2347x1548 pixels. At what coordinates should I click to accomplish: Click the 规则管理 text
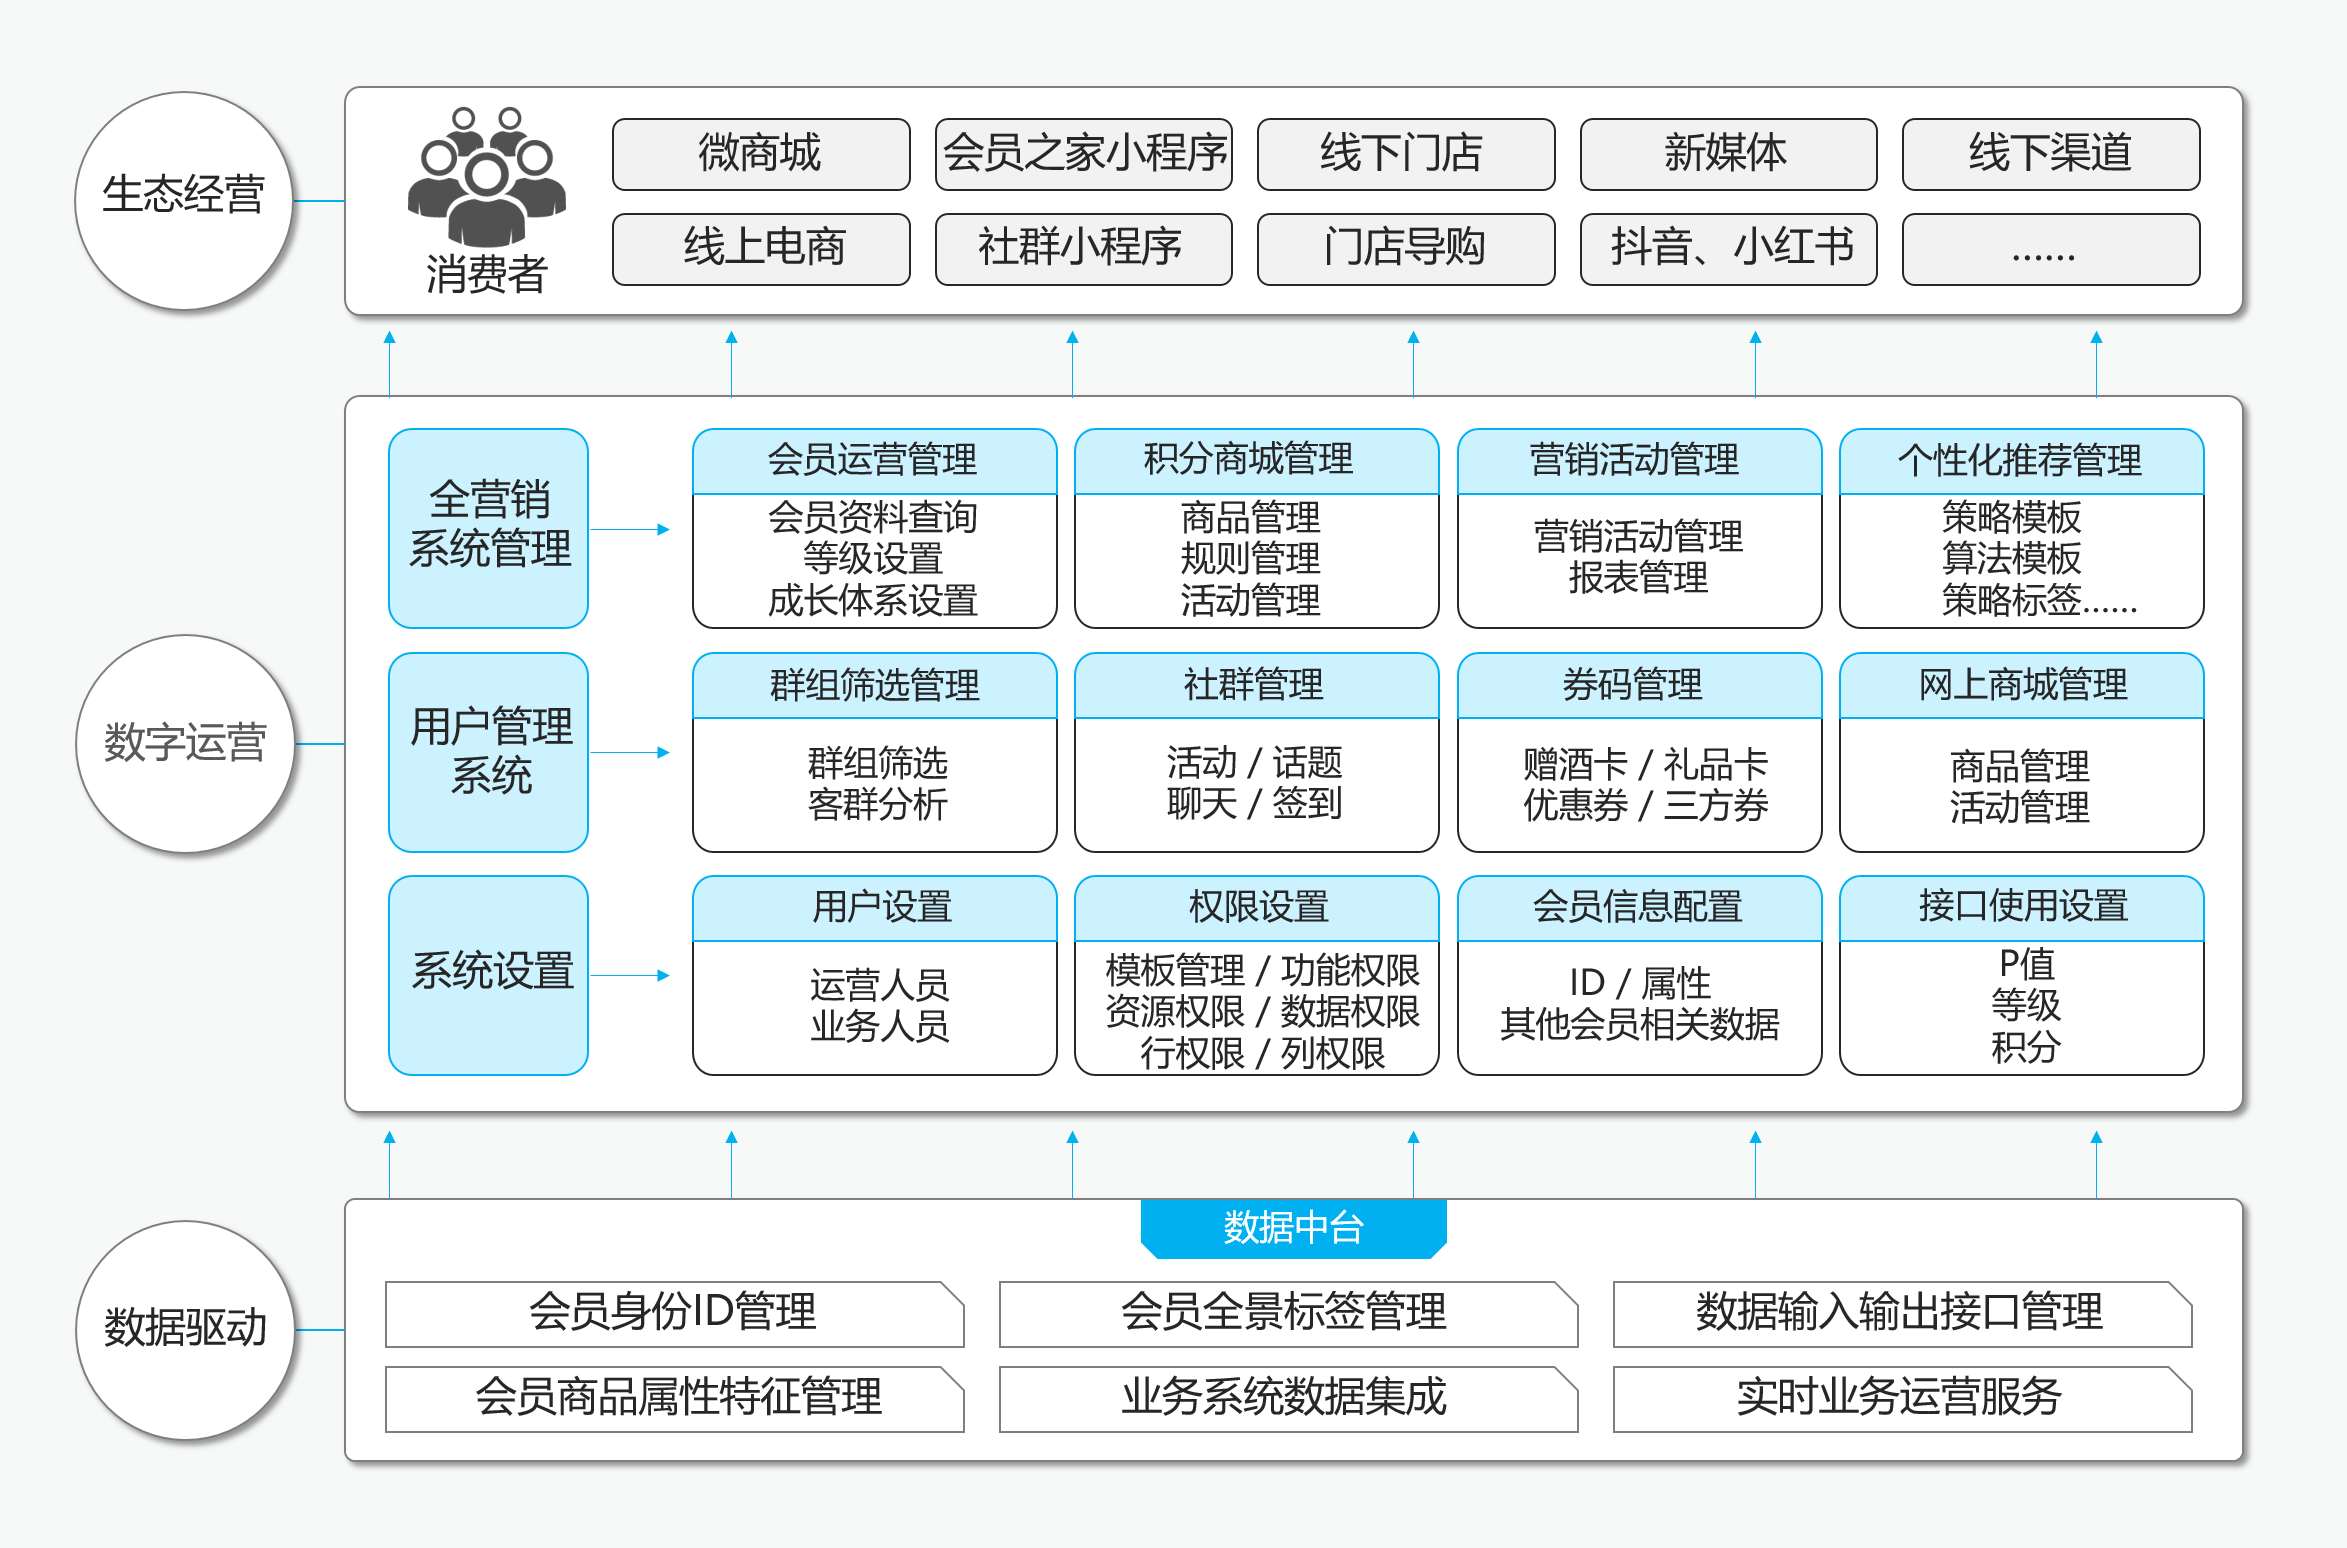click(1250, 558)
